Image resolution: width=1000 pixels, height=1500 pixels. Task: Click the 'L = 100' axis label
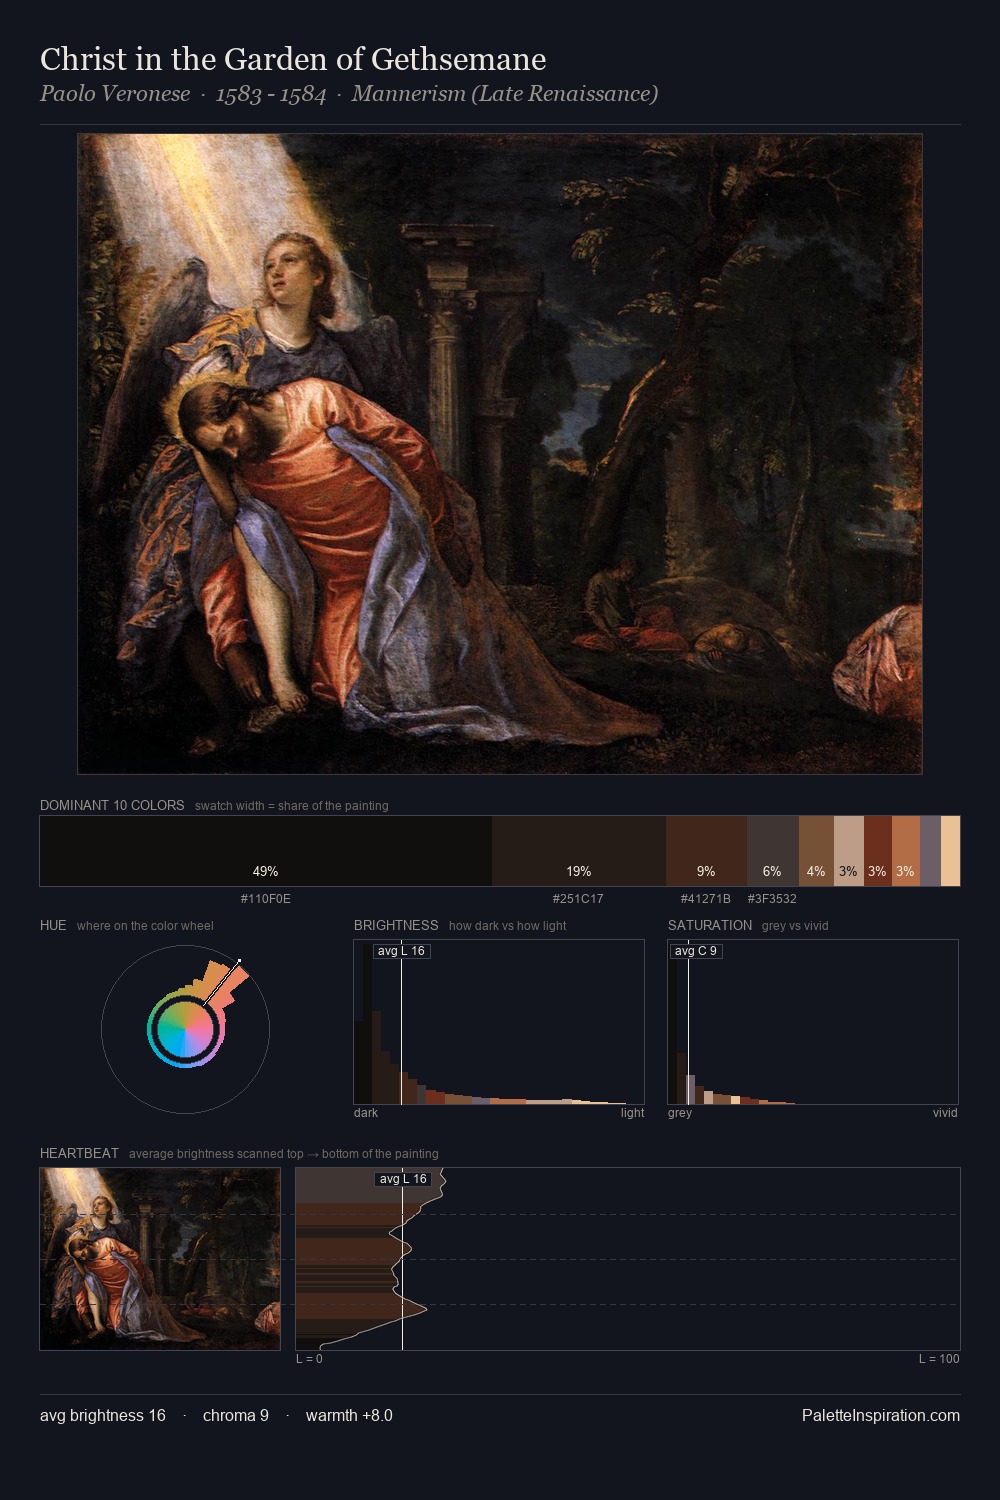click(x=939, y=1359)
